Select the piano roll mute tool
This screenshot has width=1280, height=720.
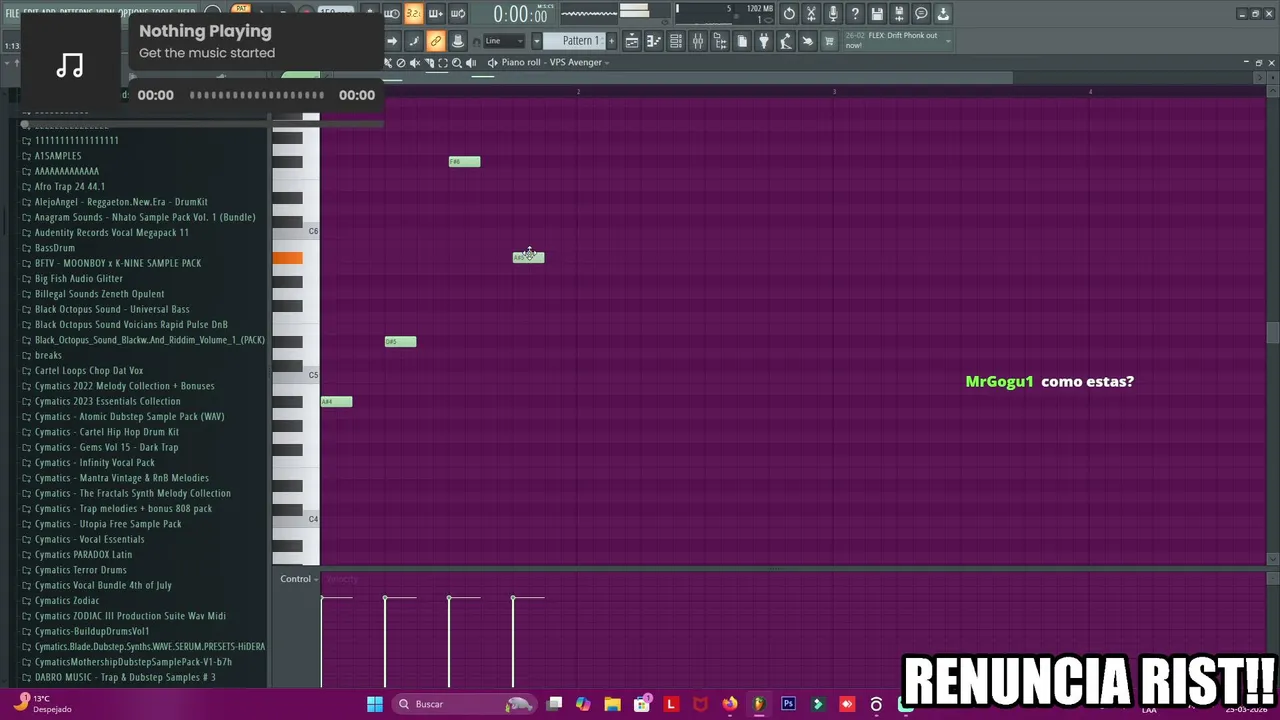(x=415, y=62)
